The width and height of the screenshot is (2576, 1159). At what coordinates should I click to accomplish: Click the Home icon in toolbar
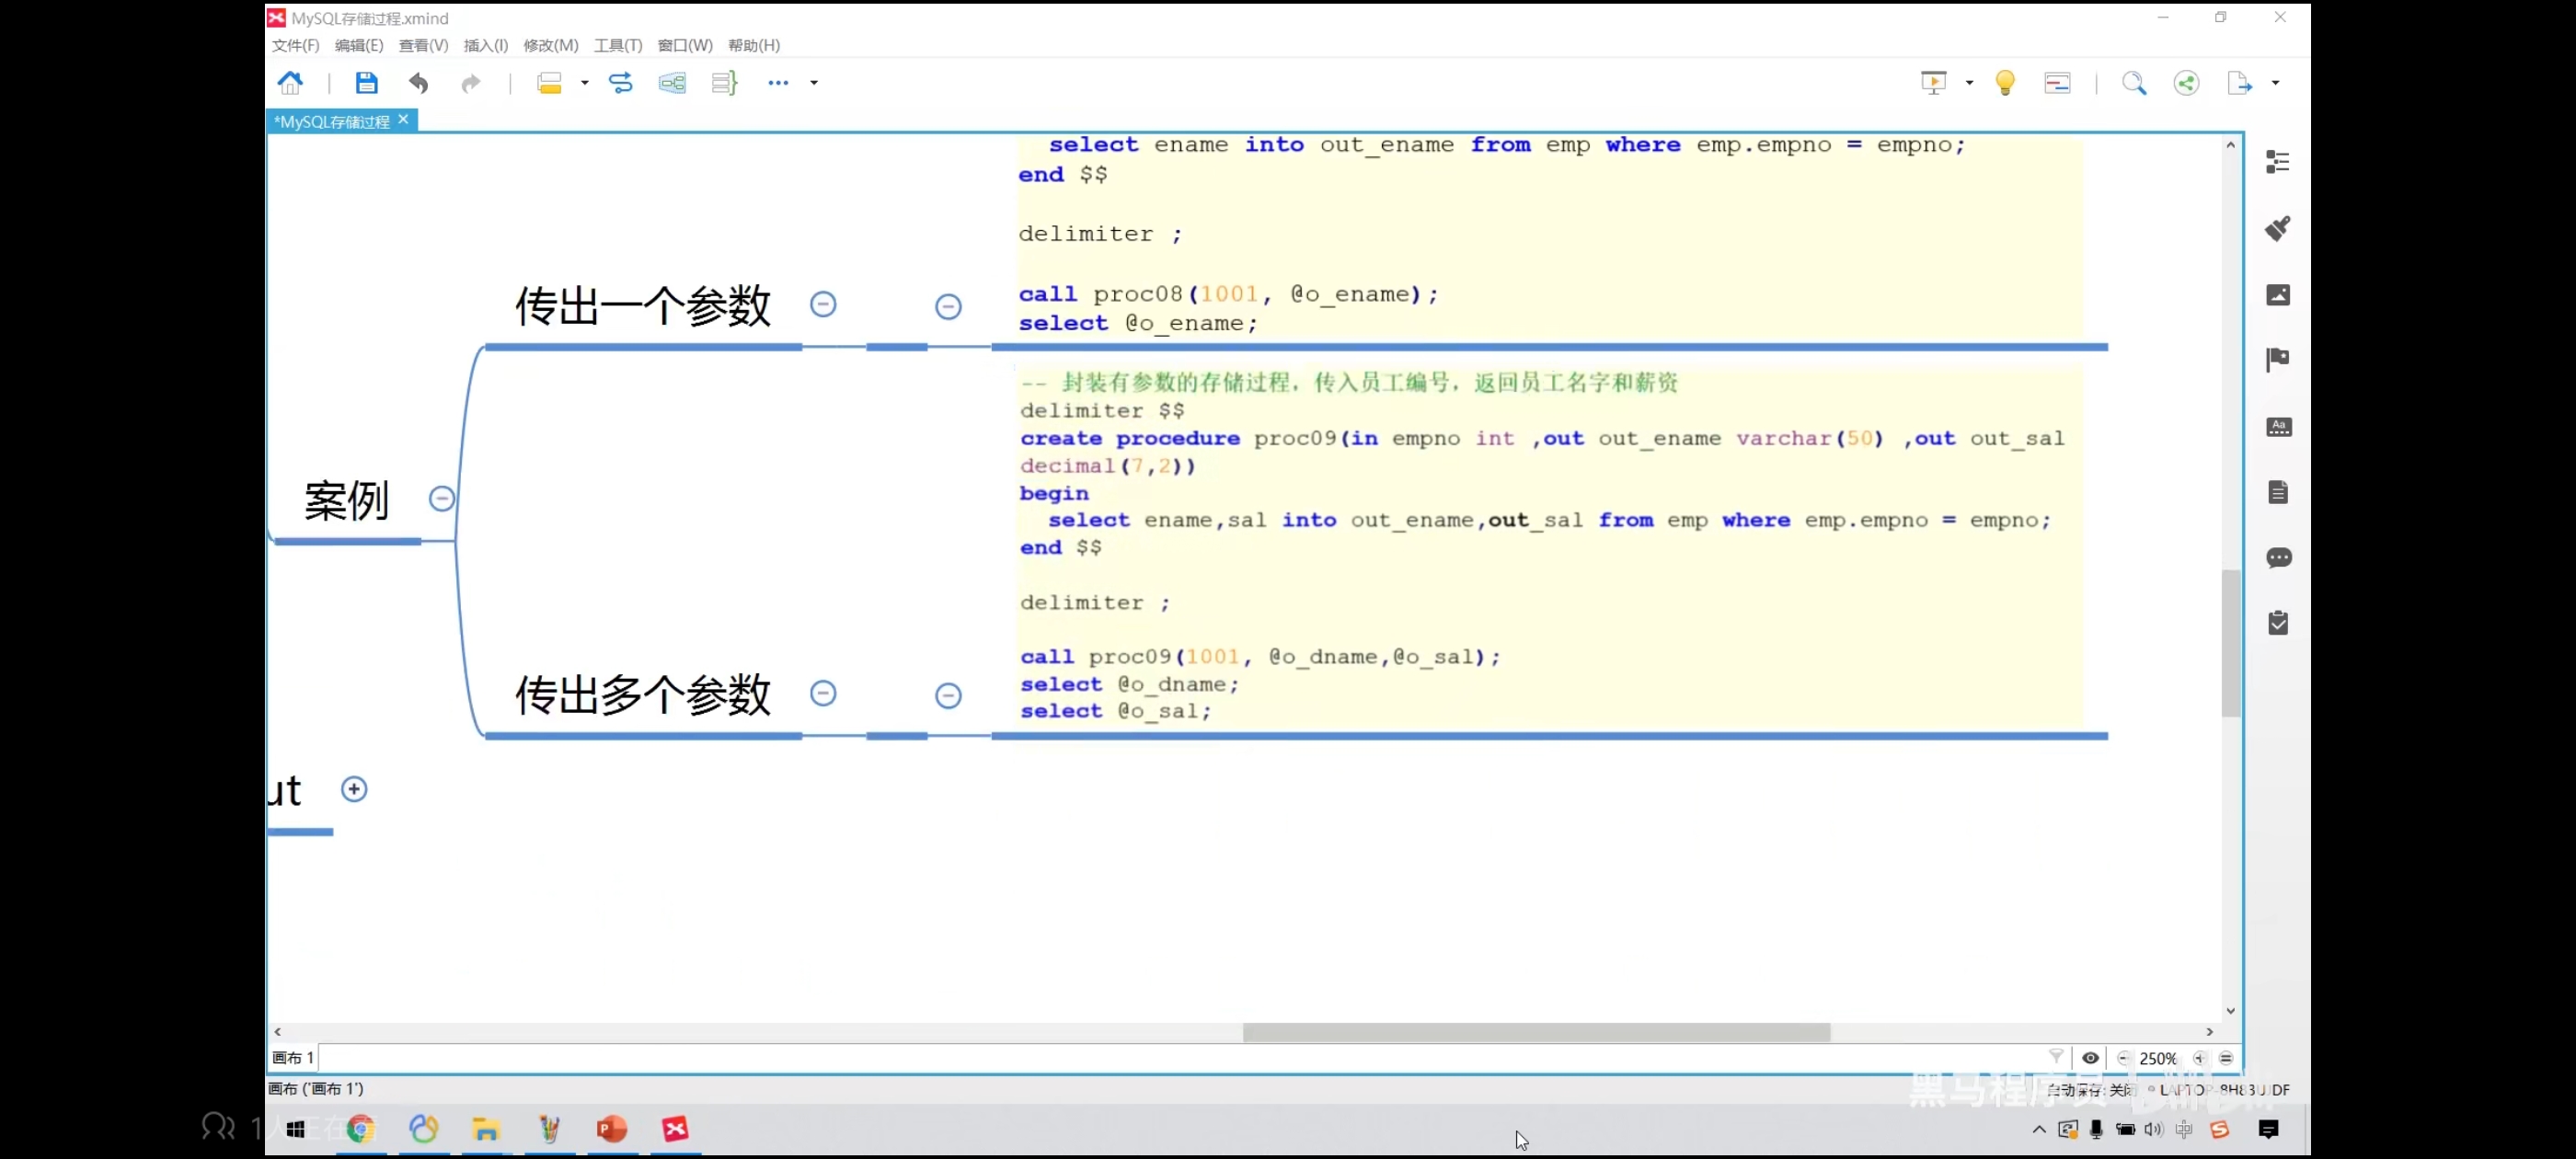[290, 83]
